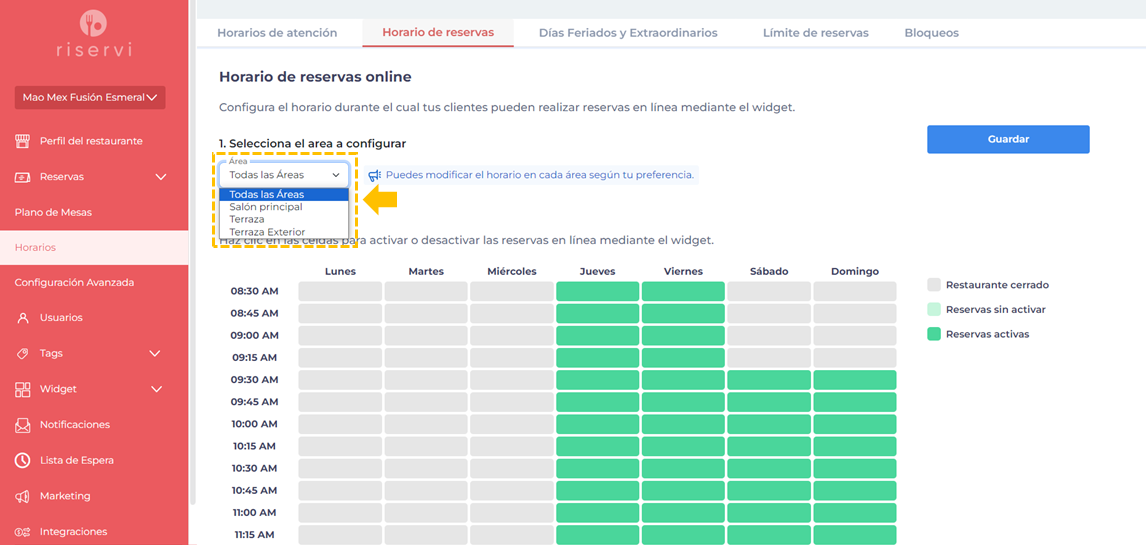Click the Lista de Espera clock icon
The width and height of the screenshot is (1146, 545).
coord(22,461)
